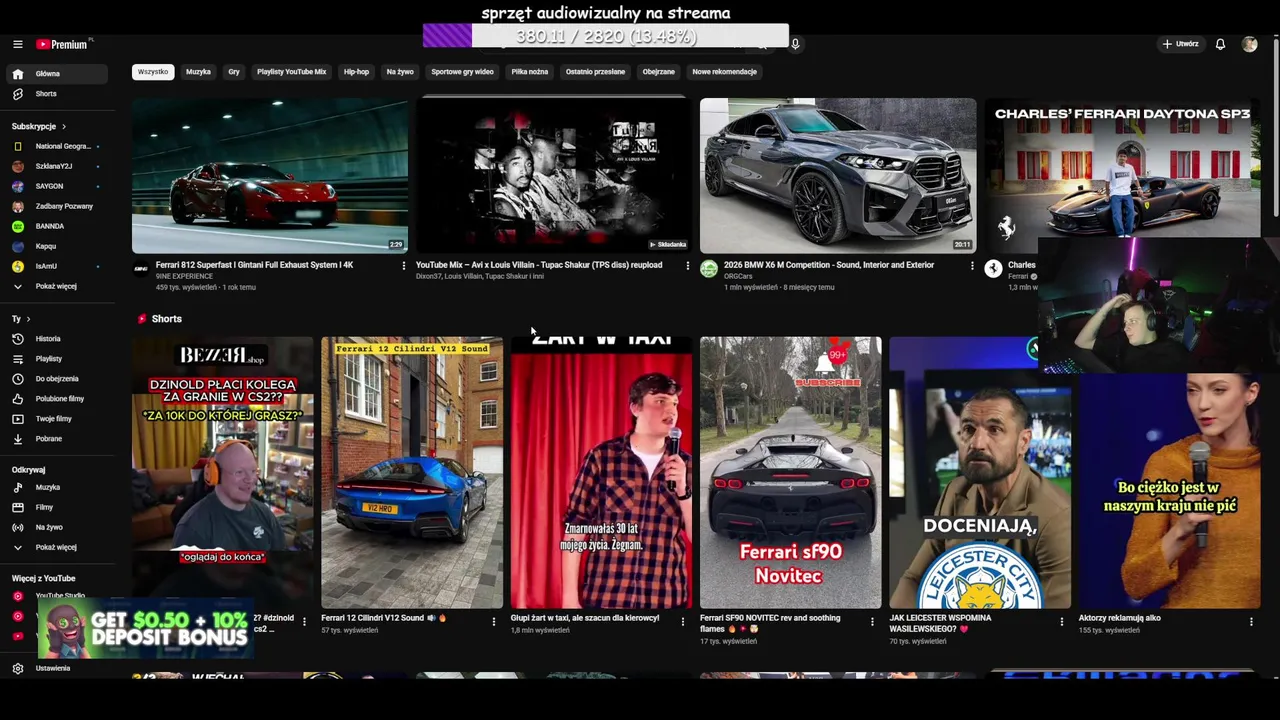Open Twoje filmy in sidebar
Image resolution: width=1280 pixels, height=720 pixels.
pos(56,419)
